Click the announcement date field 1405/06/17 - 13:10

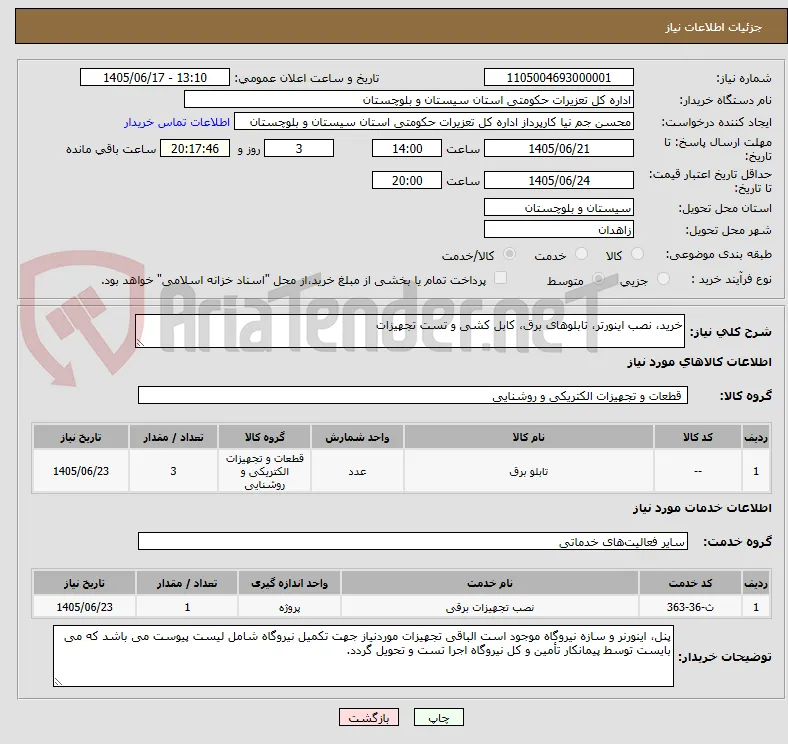155,77
